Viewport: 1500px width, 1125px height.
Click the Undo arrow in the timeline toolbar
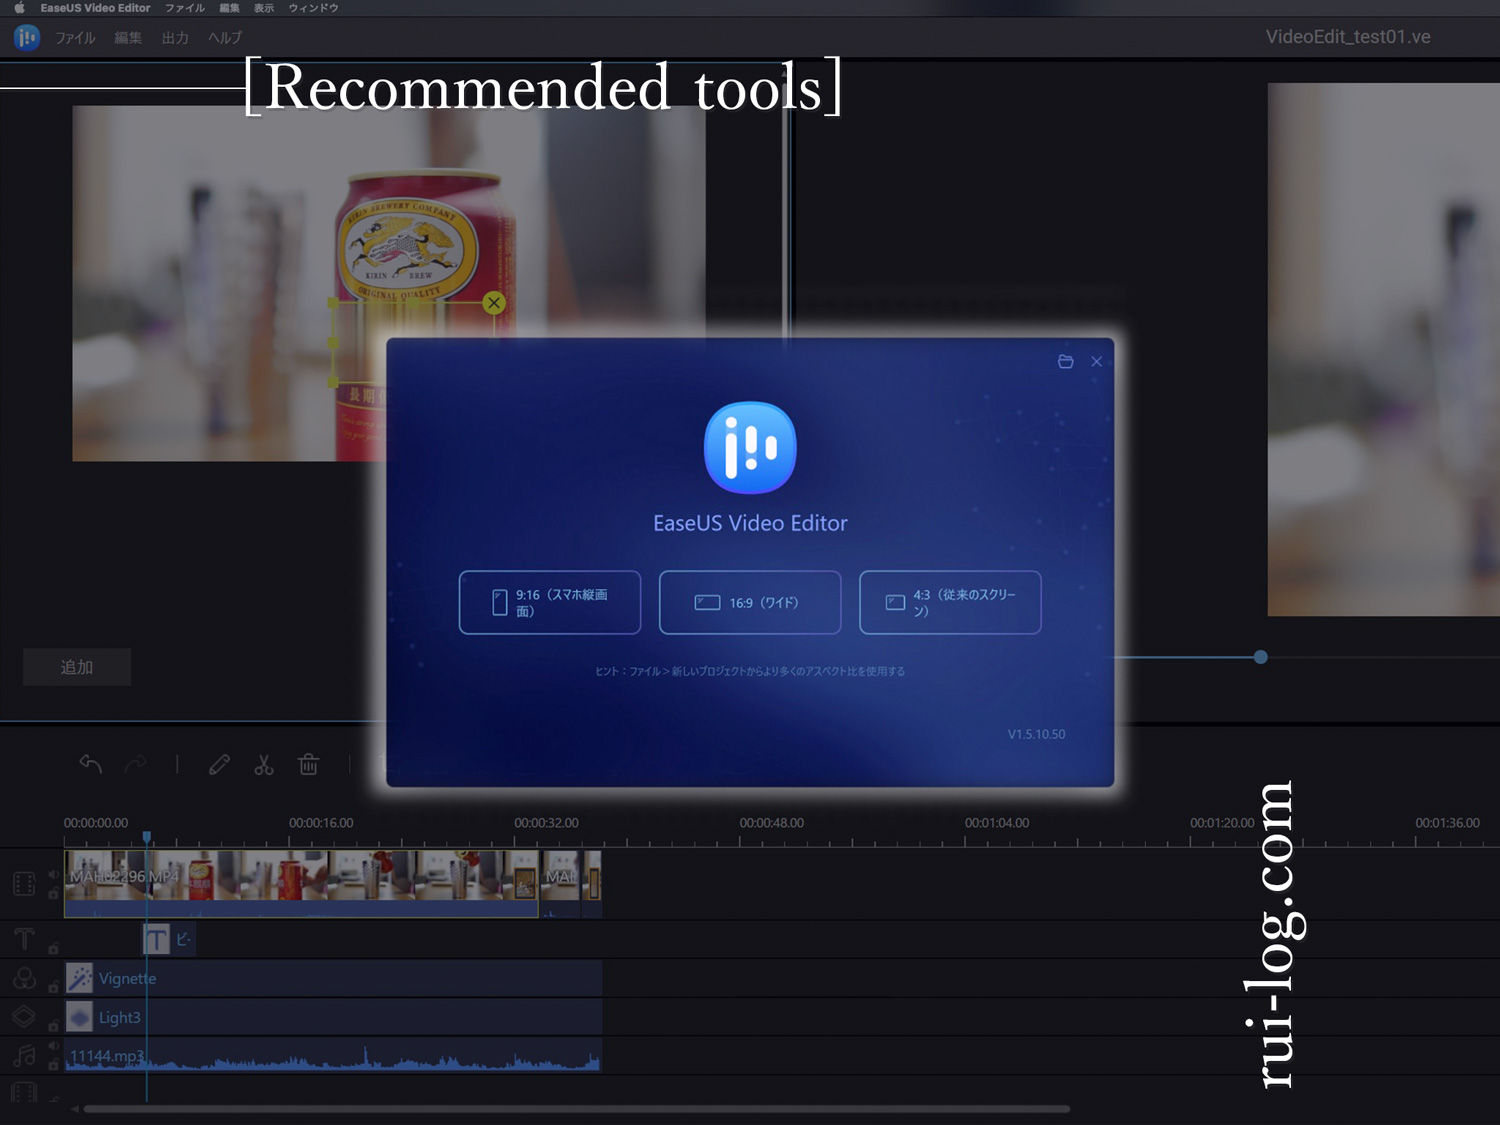[91, 764]
